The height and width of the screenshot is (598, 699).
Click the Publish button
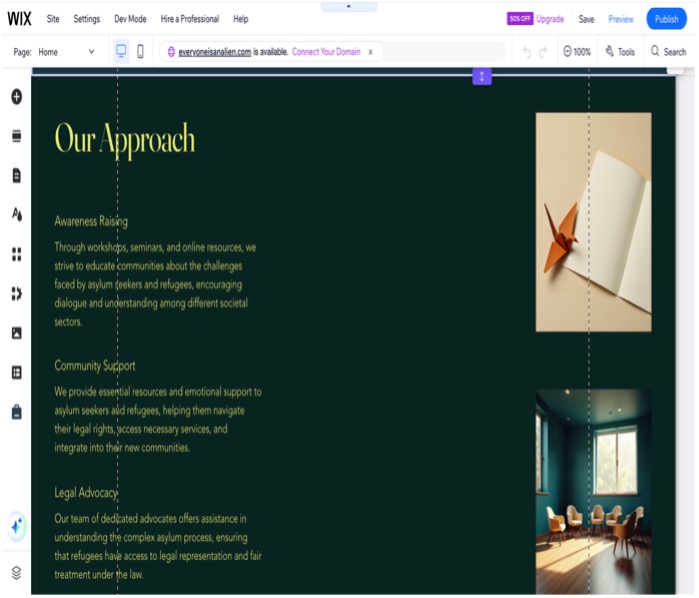point(666,19)
